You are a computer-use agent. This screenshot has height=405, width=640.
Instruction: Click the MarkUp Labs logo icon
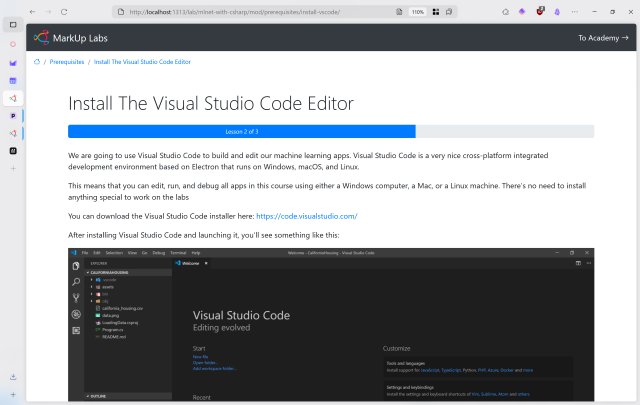(x=41, y=38)
